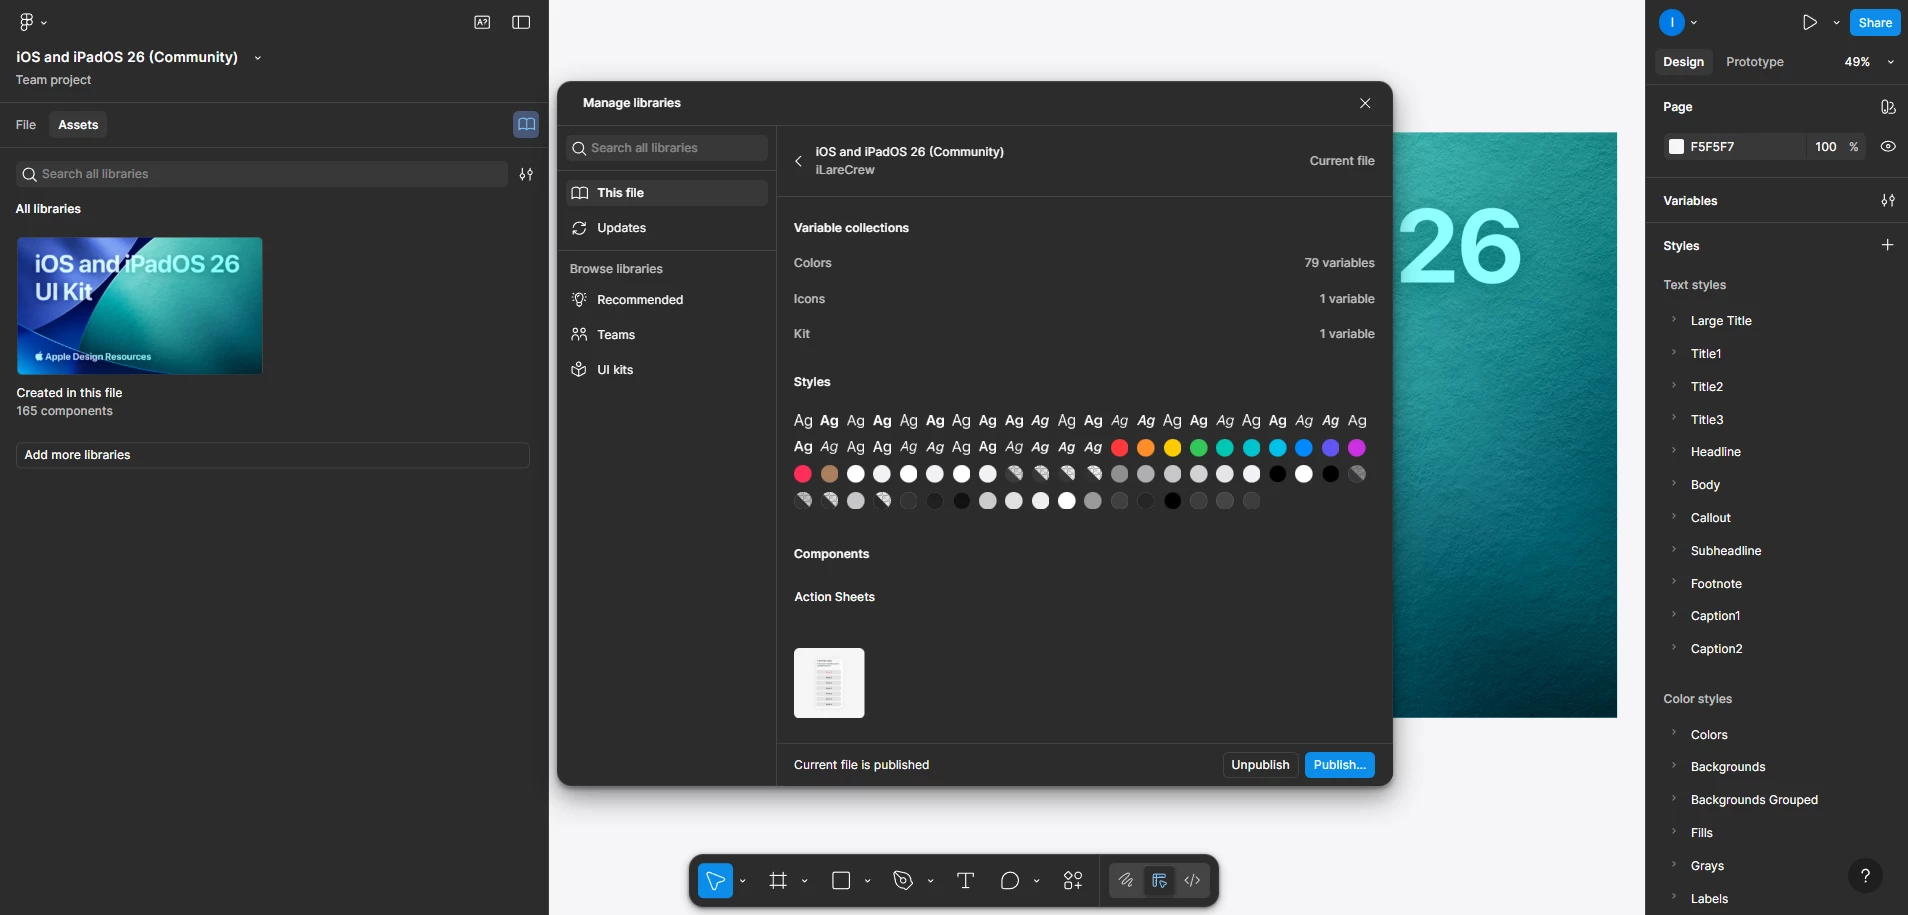Expand the Grays color styles group
Screen dimensions: 1908x915
pos(1674,865)
